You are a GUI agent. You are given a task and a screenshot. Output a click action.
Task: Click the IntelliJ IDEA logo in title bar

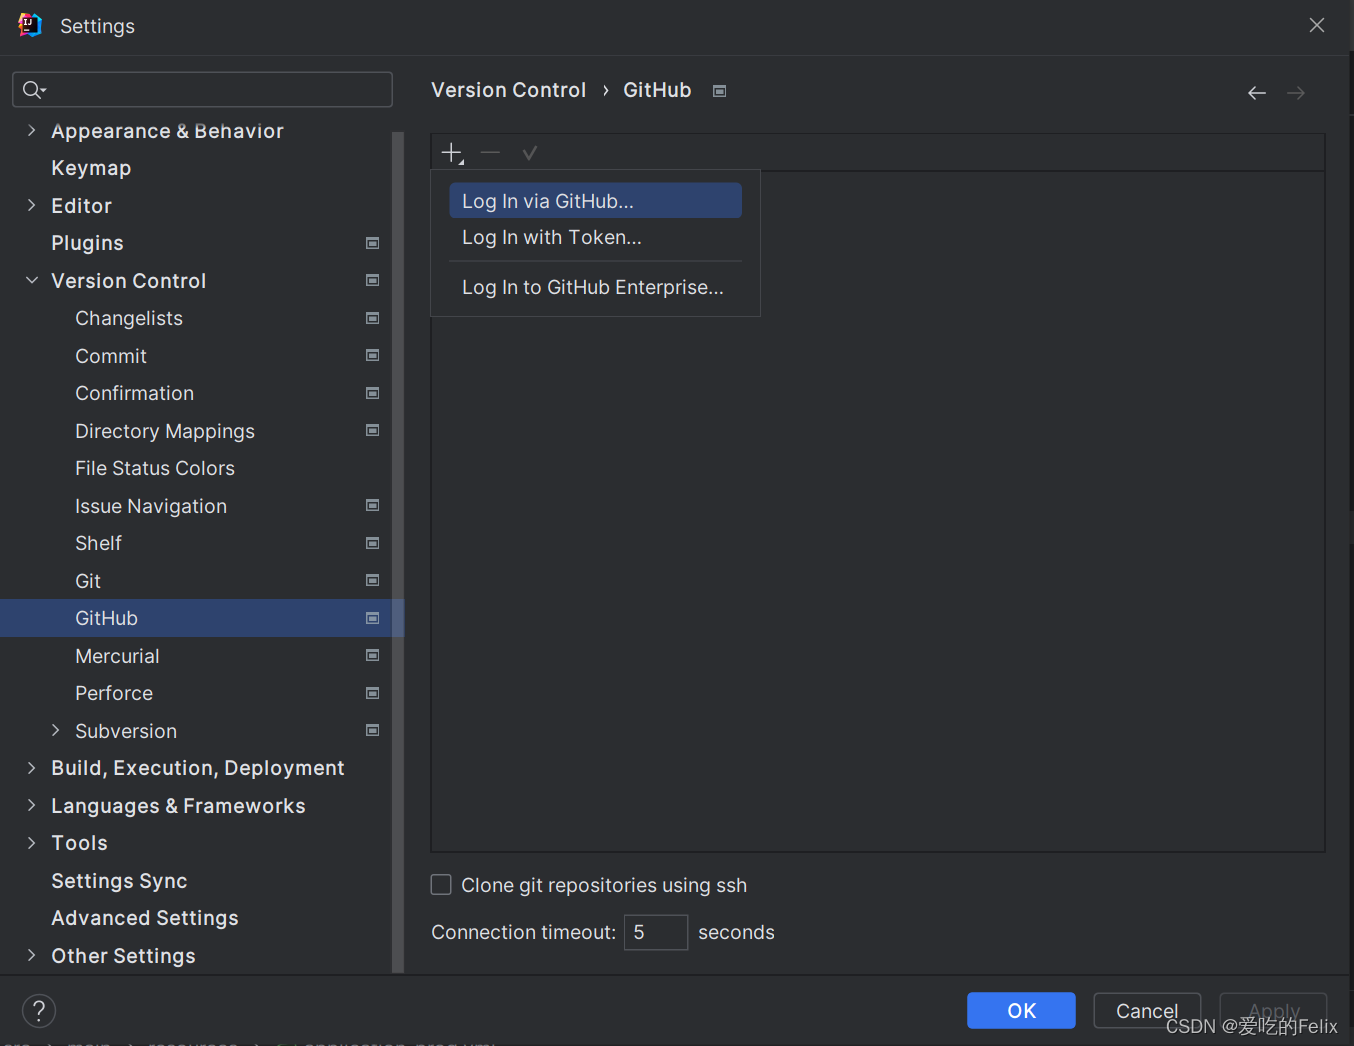[30, 25]
